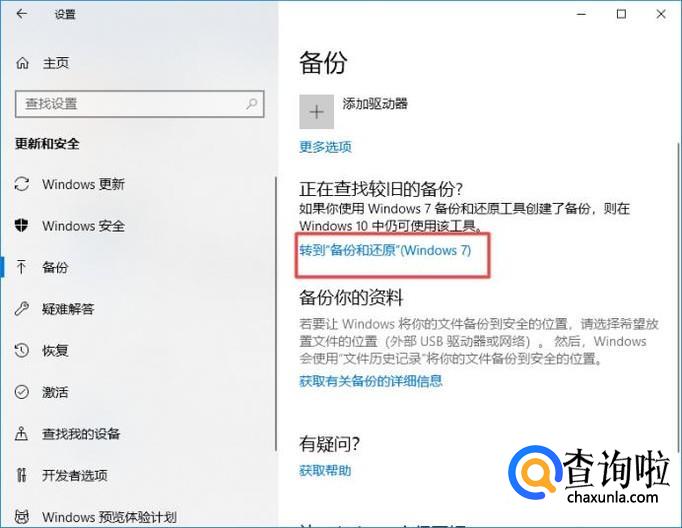The image size is (682, 528).
Task: Click the plus button for 添加驱动器
Action: (x=317, y=112)
